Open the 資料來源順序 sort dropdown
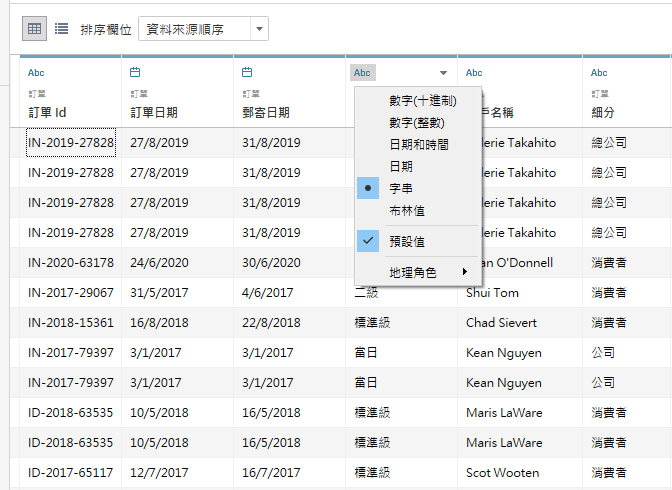This screenshot has width=672, height=490. [x=203, y=29]
